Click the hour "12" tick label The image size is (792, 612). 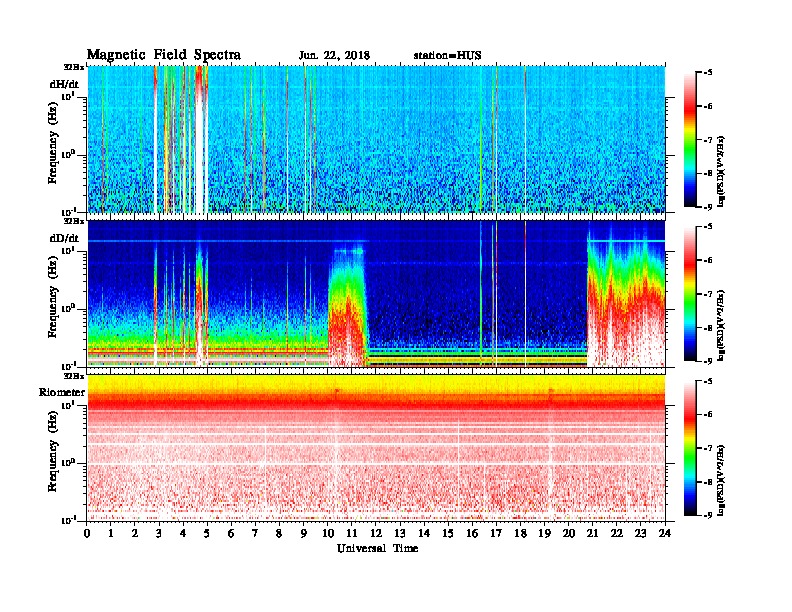(376, 533)
